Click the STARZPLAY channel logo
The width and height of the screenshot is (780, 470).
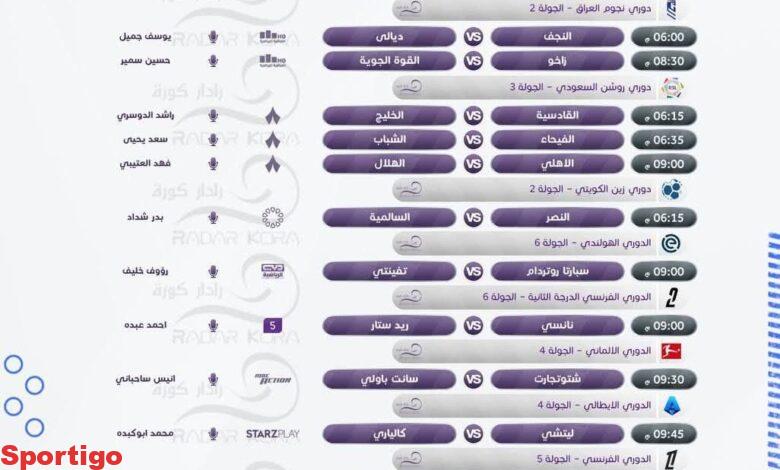tap(272, 434)
